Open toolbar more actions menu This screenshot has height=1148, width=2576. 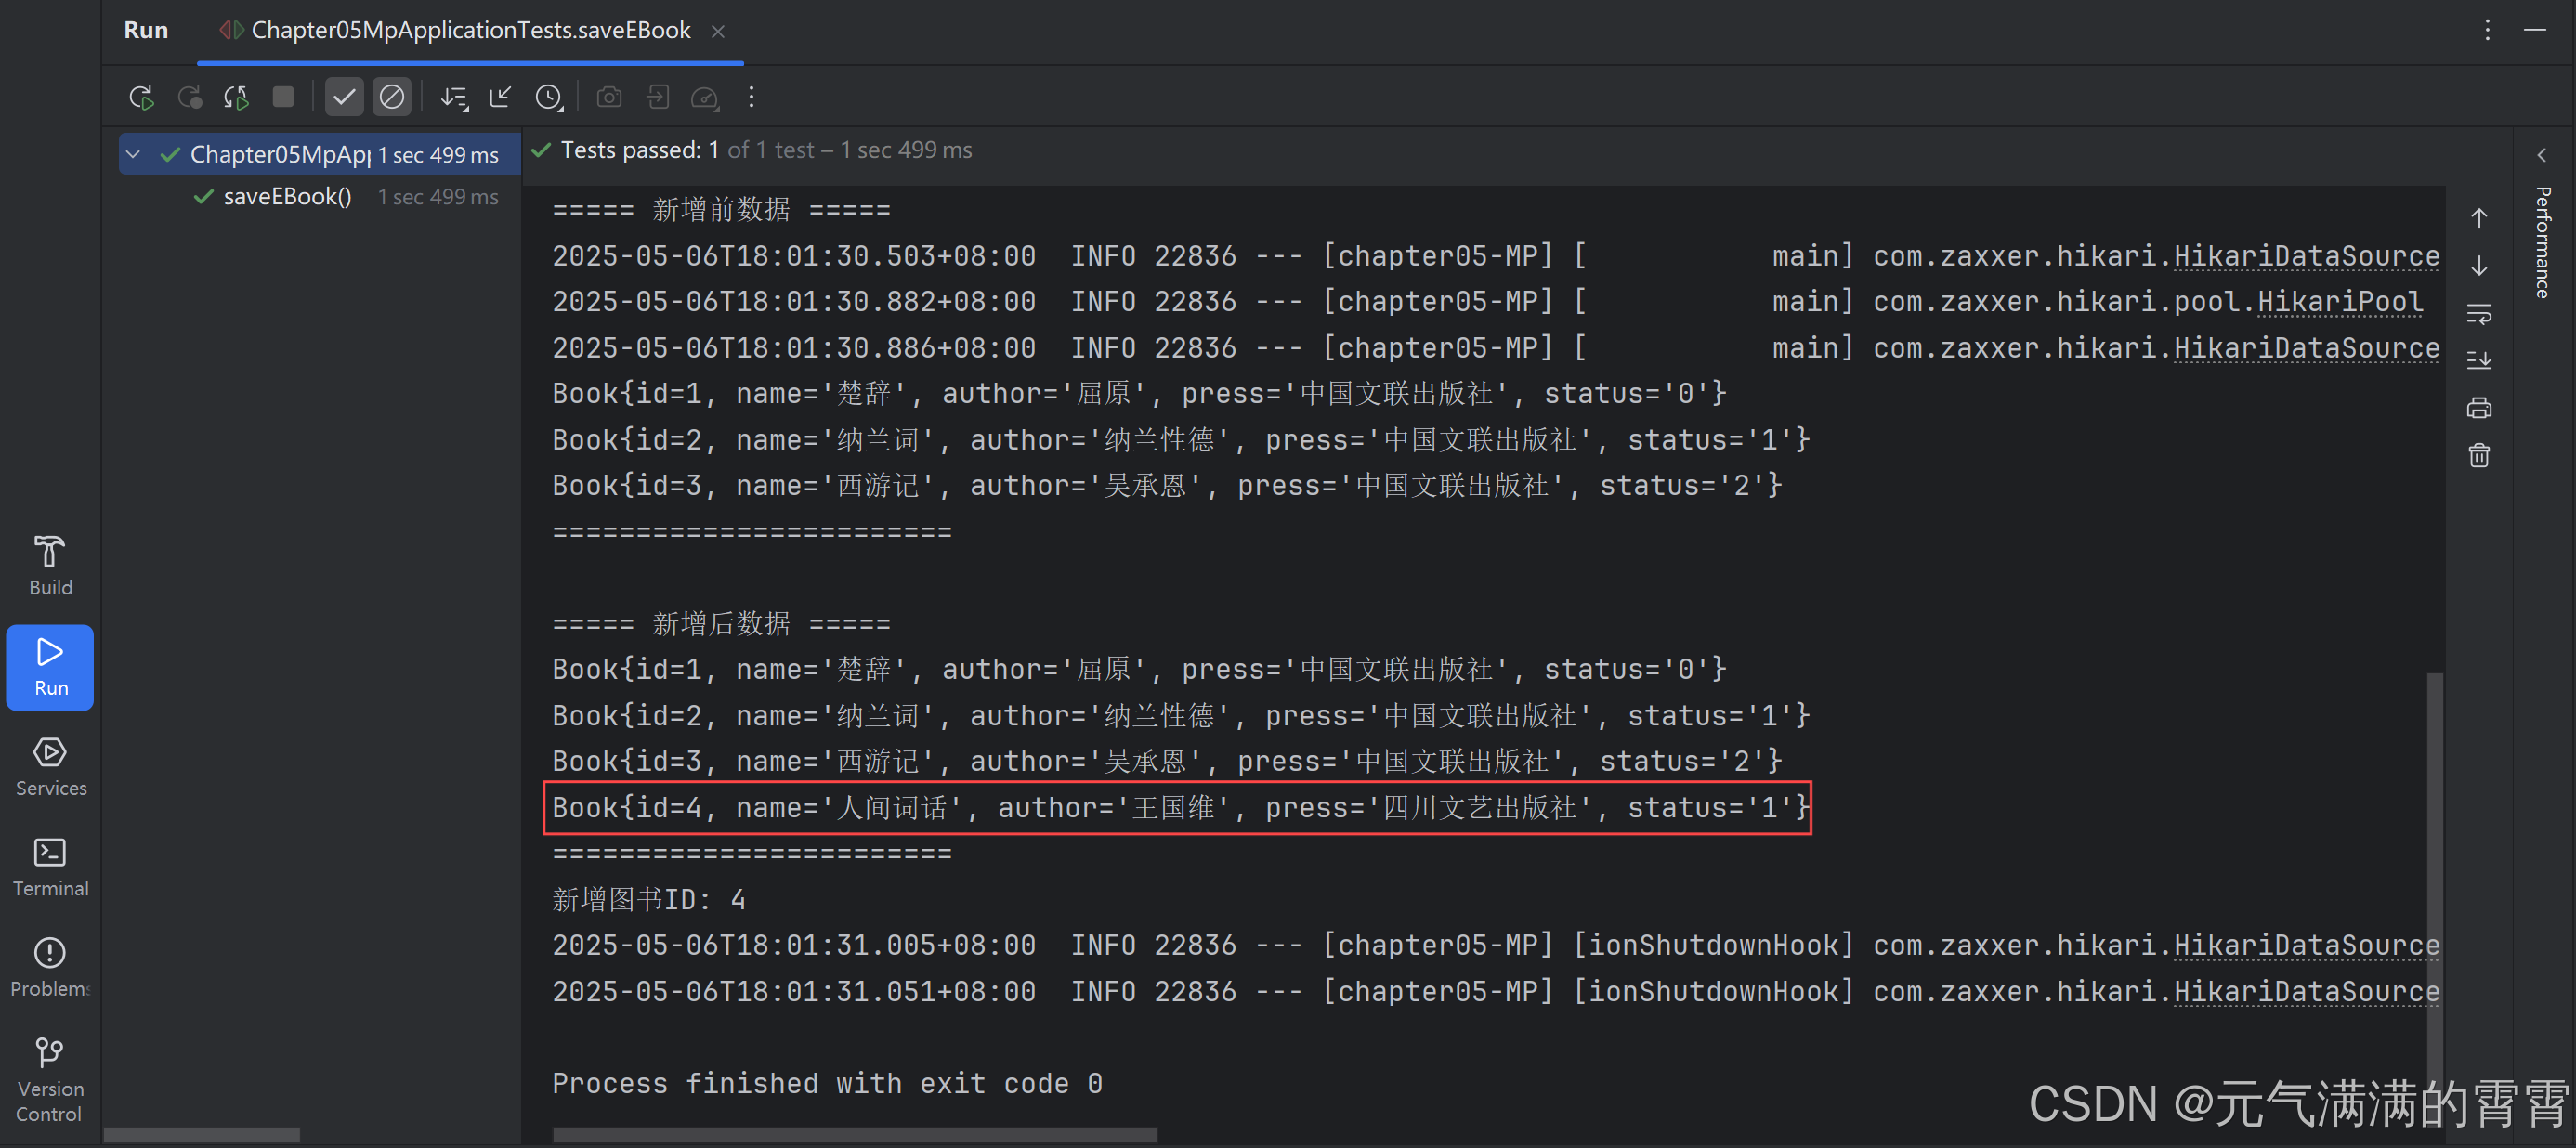751,97
